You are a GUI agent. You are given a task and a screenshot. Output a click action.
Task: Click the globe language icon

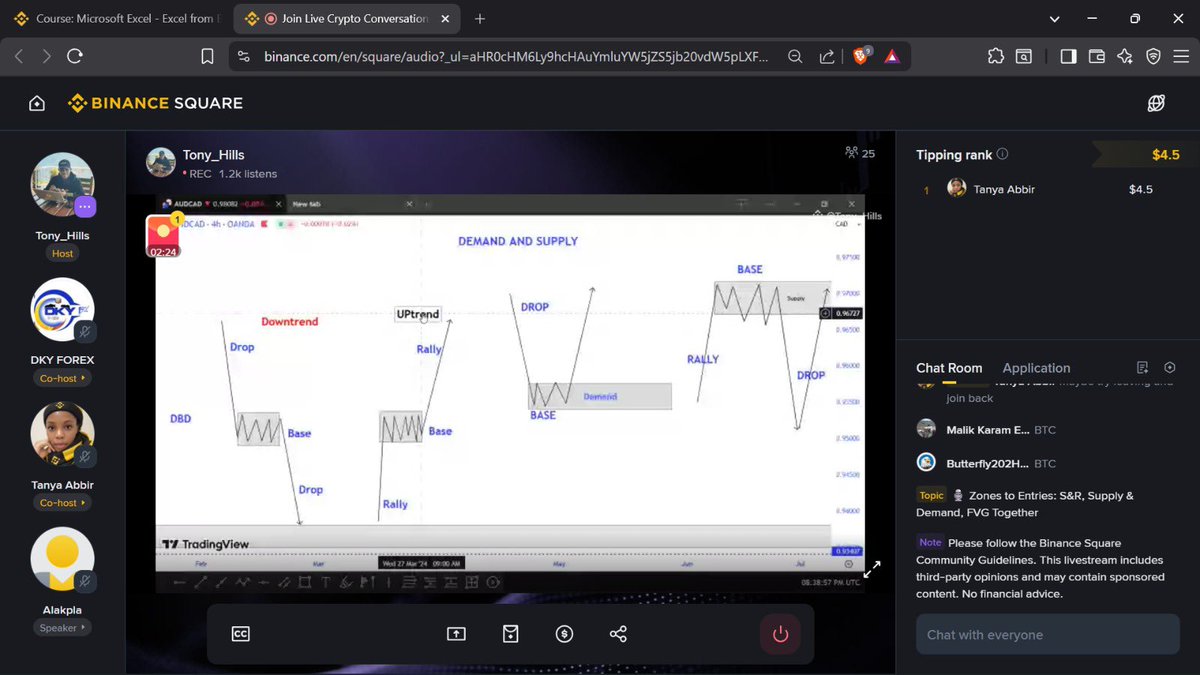[1157, 103]
